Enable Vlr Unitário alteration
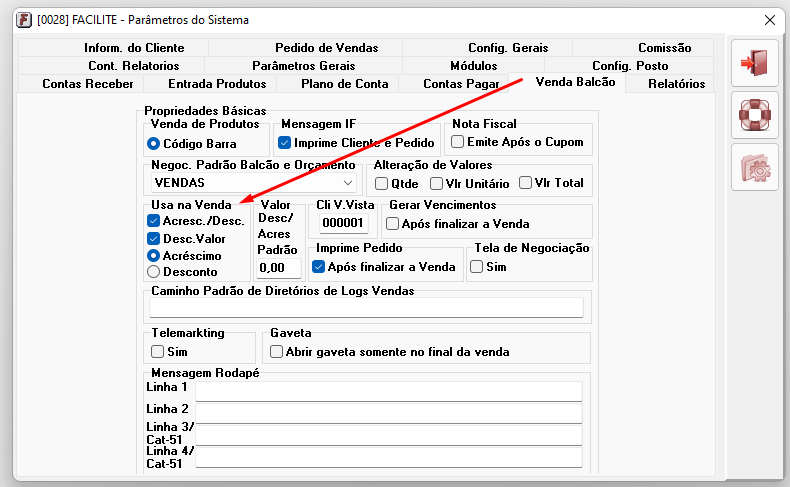Image resolution: width=790 pixels, height=487 pixels. coord(470,183)
